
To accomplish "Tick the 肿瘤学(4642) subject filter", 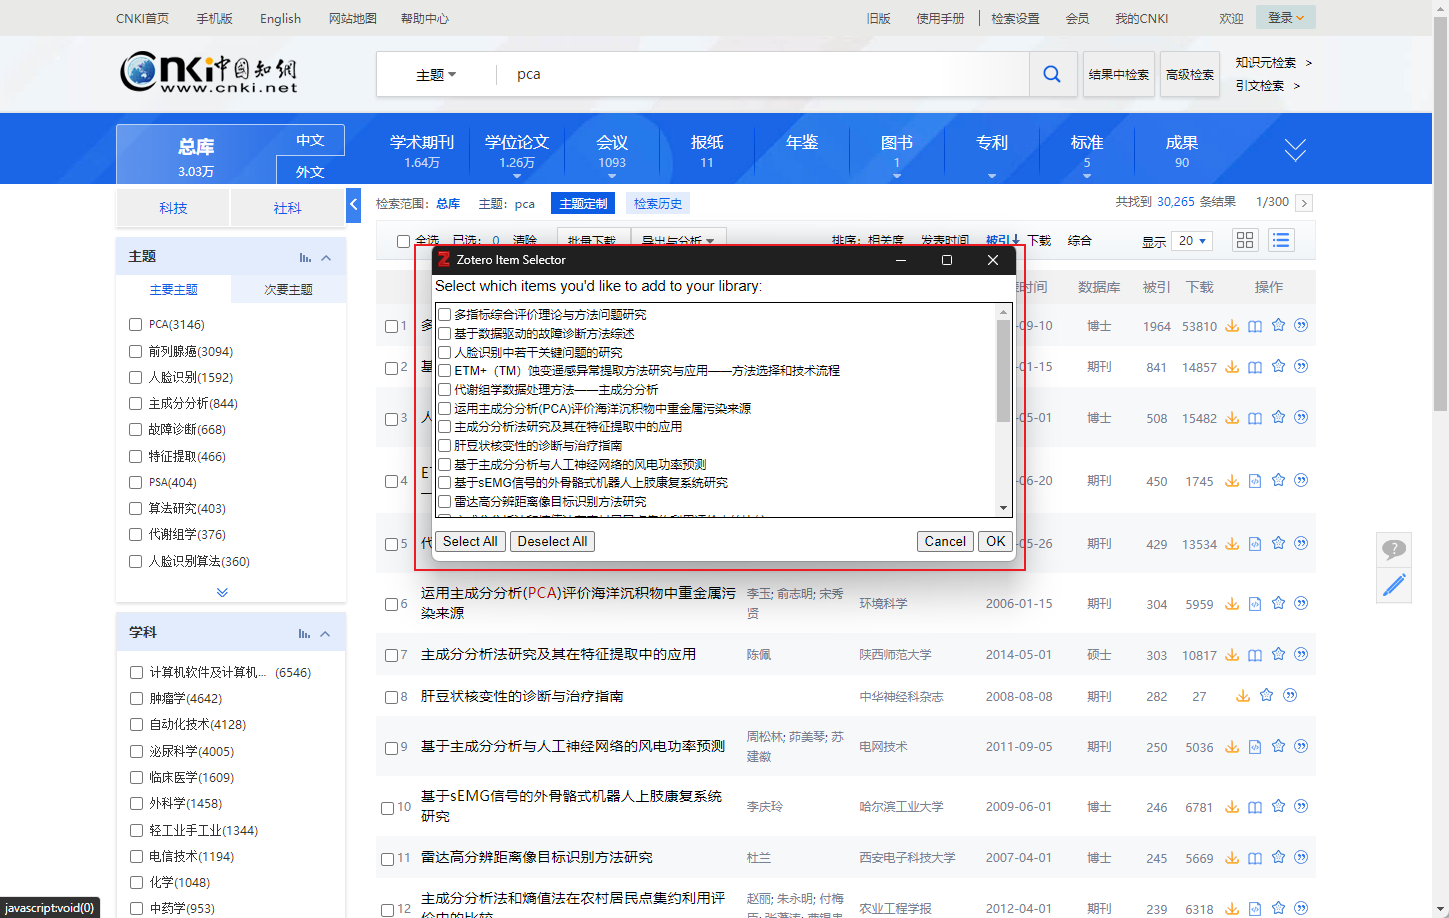I will [136, 698].
